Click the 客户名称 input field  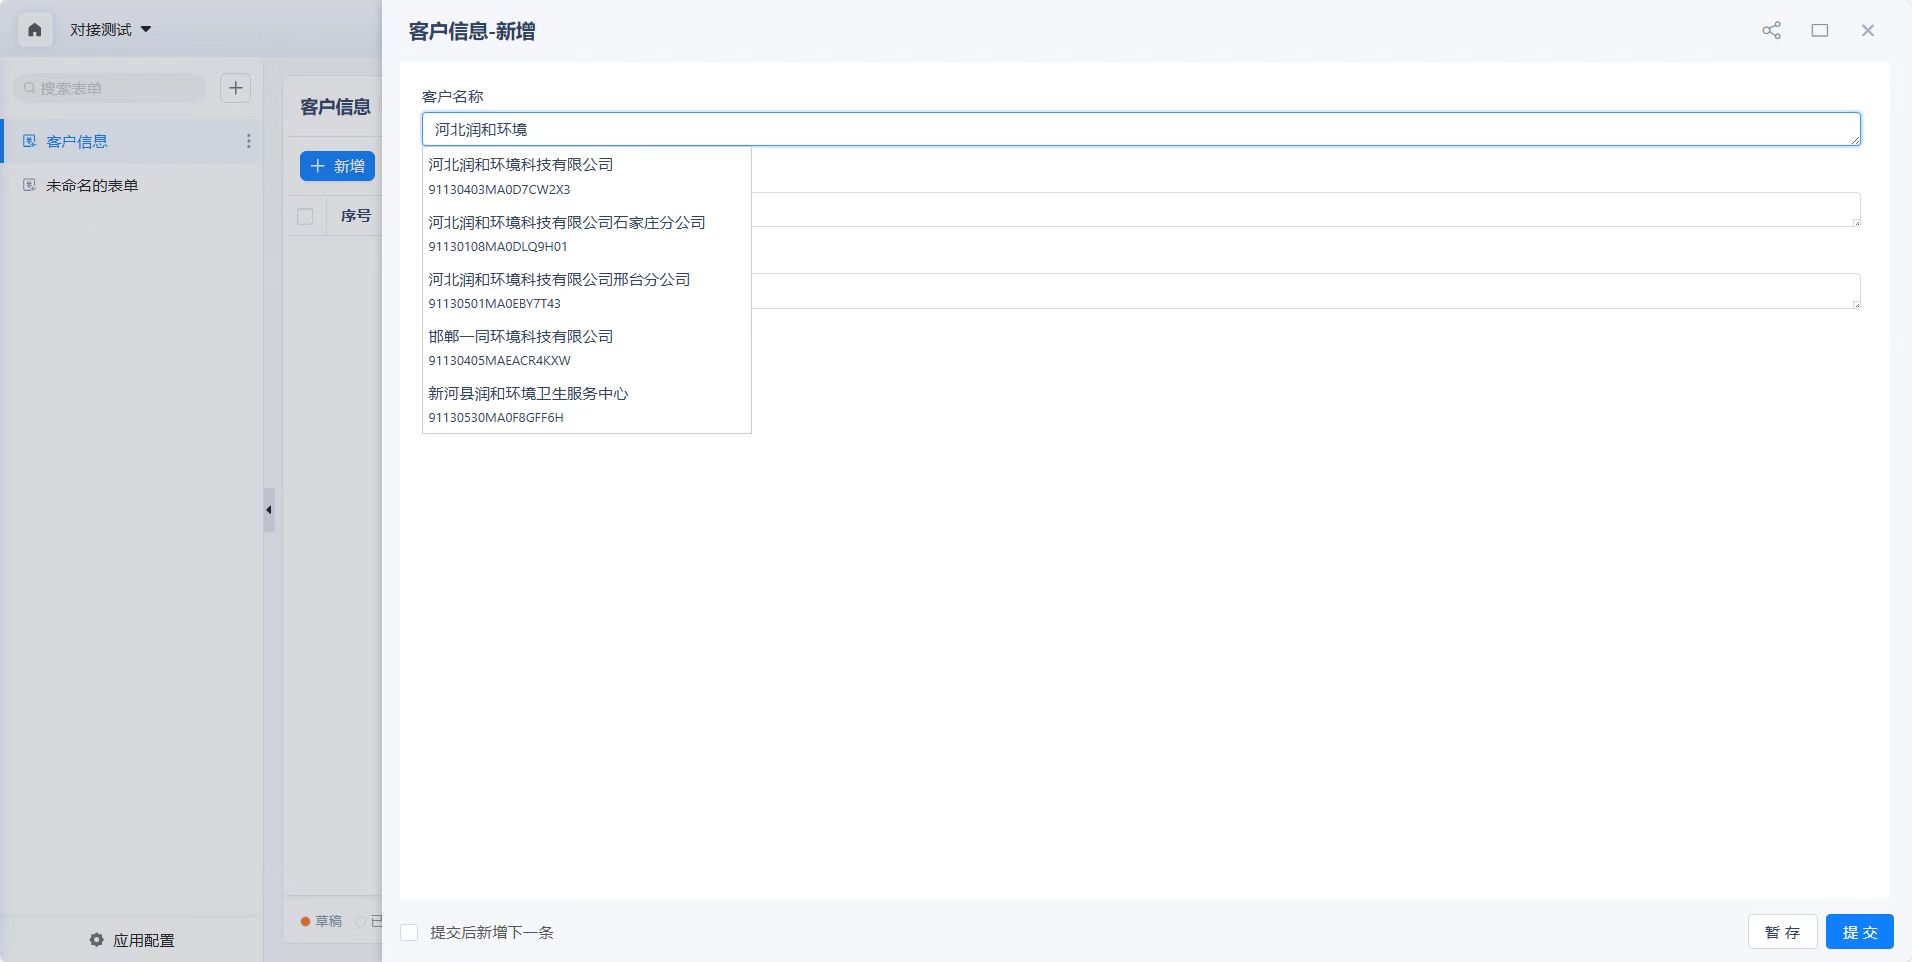(1141, 129)
